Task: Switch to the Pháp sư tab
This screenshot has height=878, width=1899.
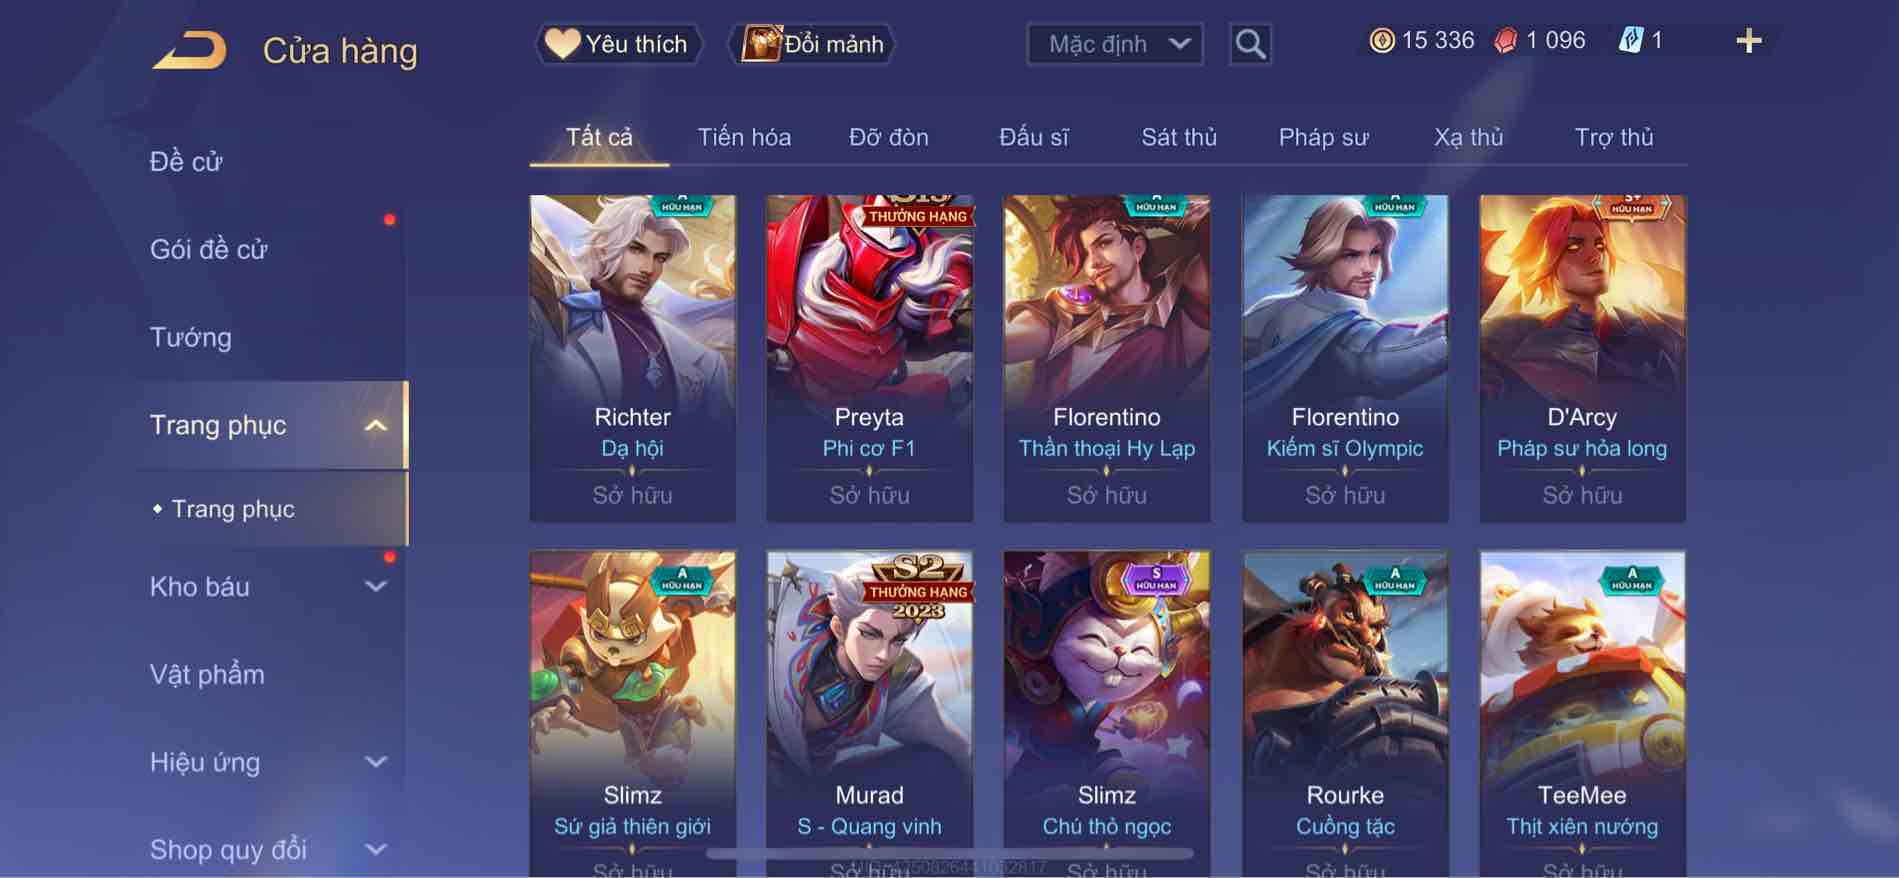Action: click(1323, 137)
